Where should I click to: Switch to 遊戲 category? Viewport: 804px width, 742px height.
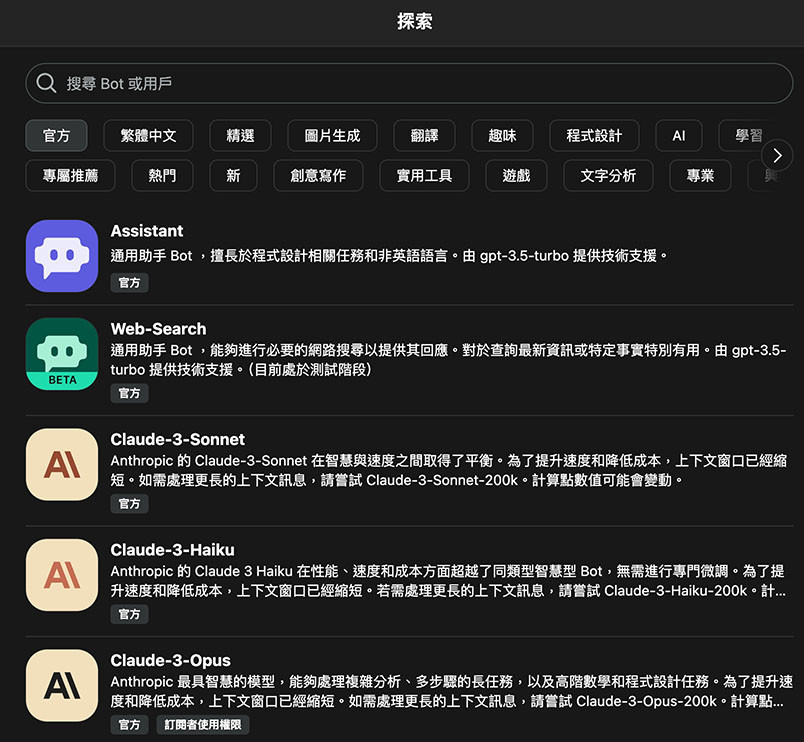click(516, 175)
